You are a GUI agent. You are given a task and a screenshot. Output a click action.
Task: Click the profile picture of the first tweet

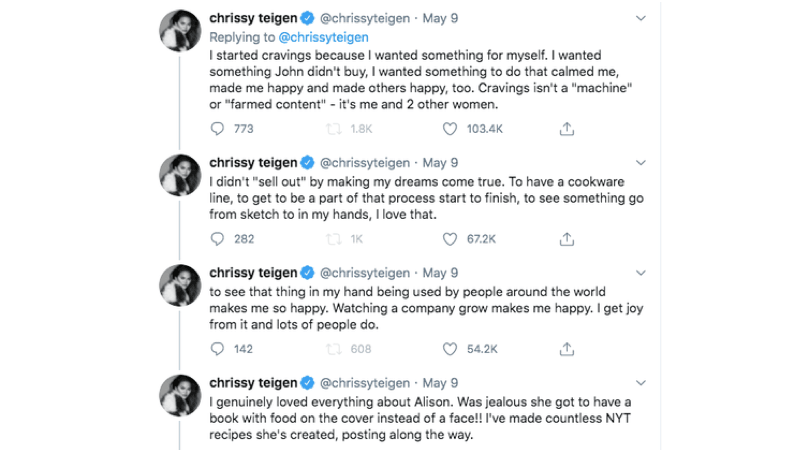click(x=181, y=30)
